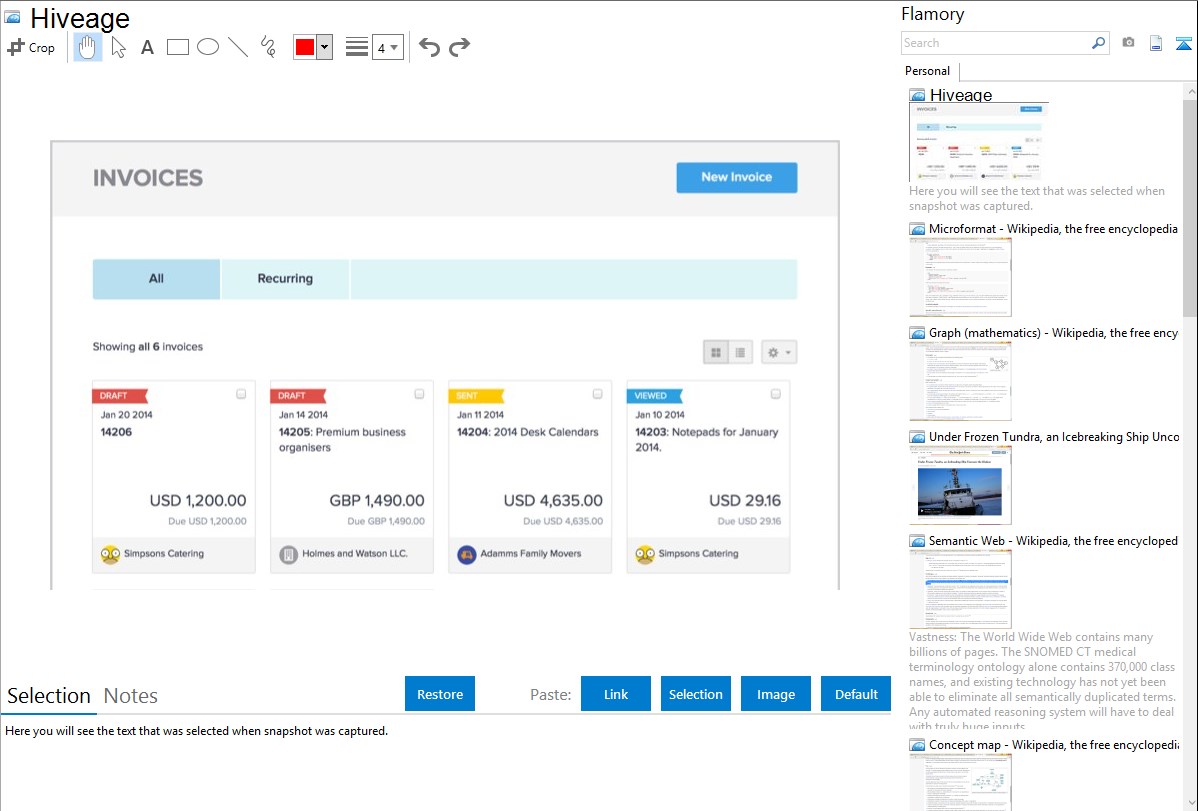Select the arrow pointer tool
The width and height of the screenshot is (1198, 811).
tap(118, 47)
